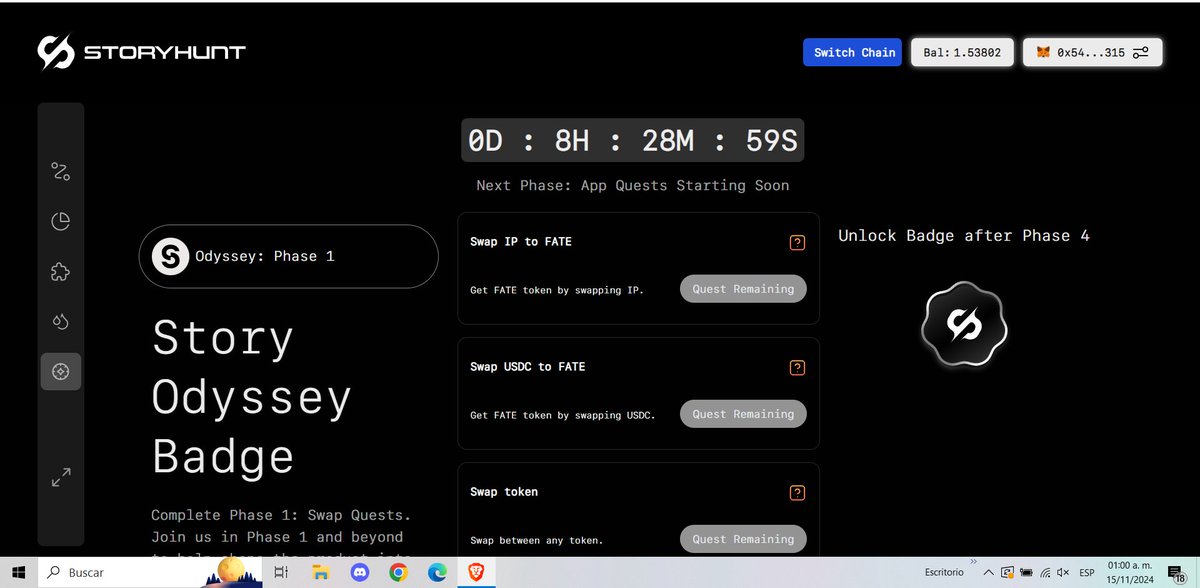Viewport: 1200px width, 588px height.
Task: Open Google Chrome from the taskbar
Action: pos(398,573)
